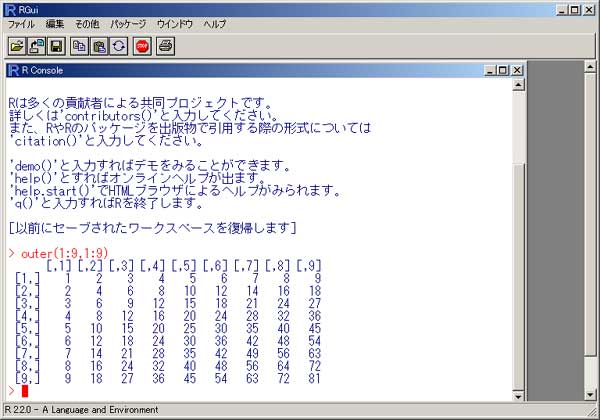
Task: Click the value 64 in matrix
Action: (x=284, y=366)
